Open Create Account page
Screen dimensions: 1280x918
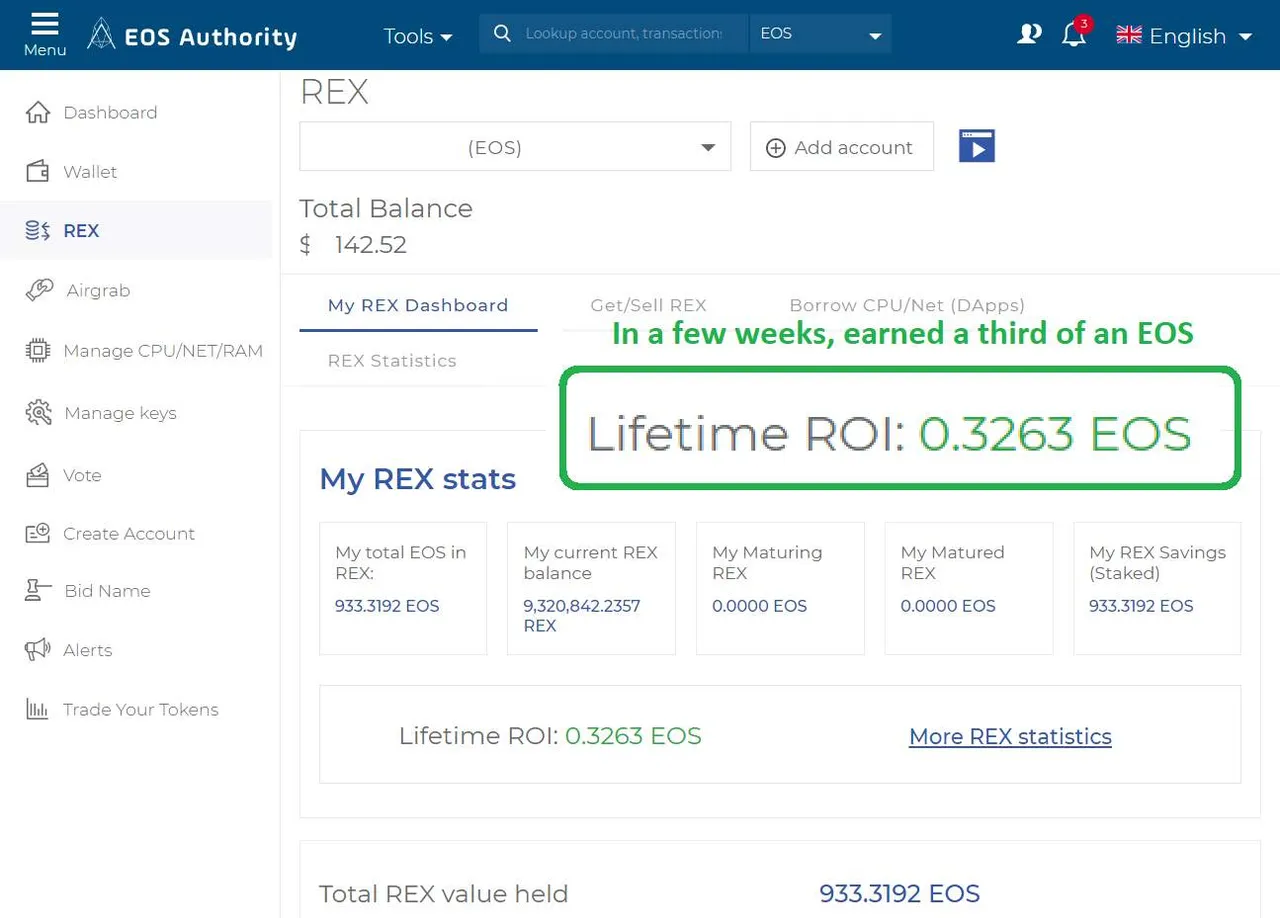click(129, 534)
